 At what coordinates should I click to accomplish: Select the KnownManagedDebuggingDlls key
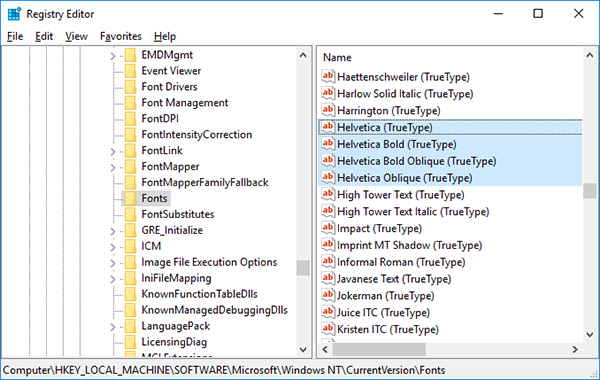(214, 310)
